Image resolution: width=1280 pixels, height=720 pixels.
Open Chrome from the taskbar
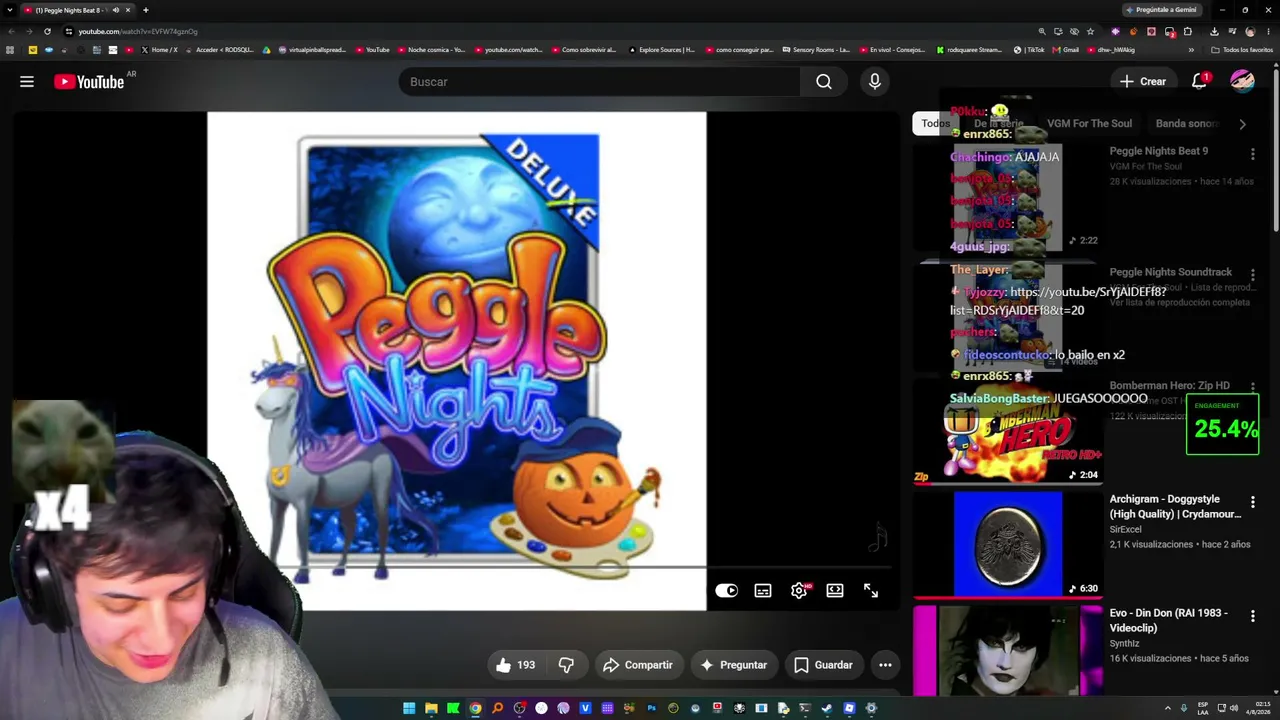[x=475, y=708]
